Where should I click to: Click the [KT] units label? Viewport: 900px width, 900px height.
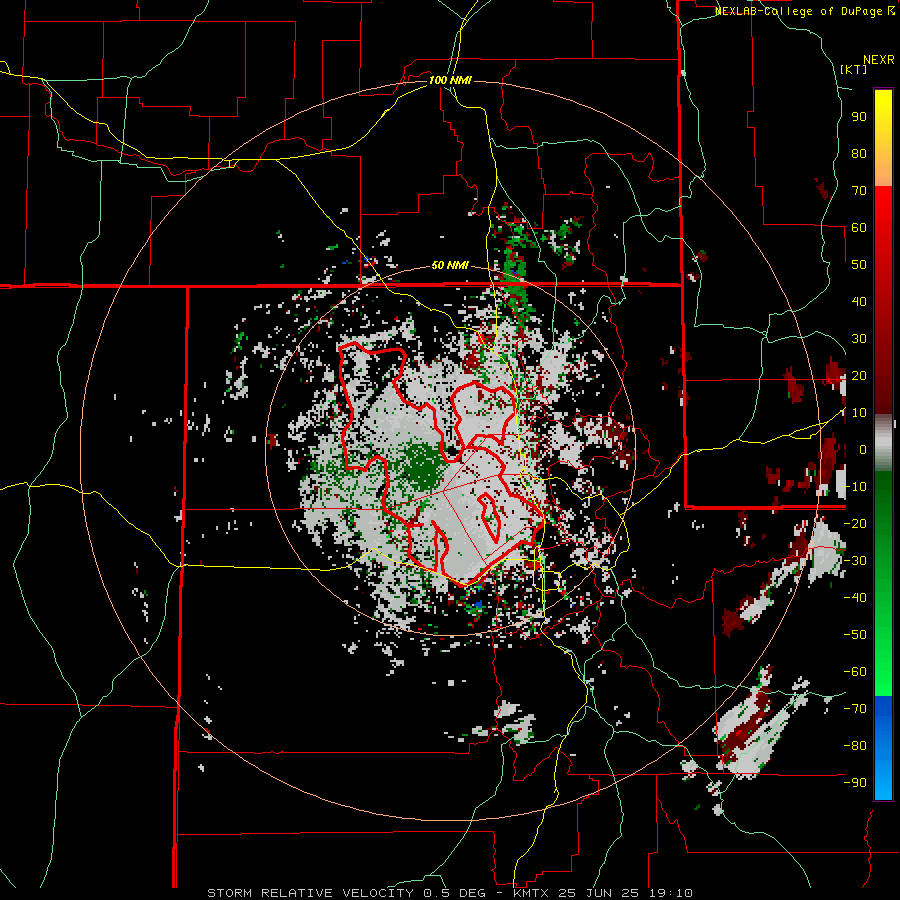point(853,69)
